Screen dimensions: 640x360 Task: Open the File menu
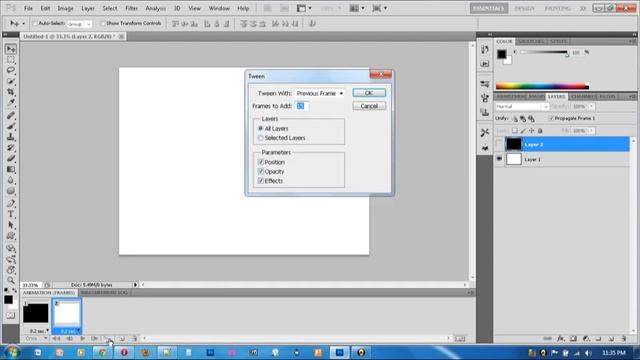[x=28, y=8]
